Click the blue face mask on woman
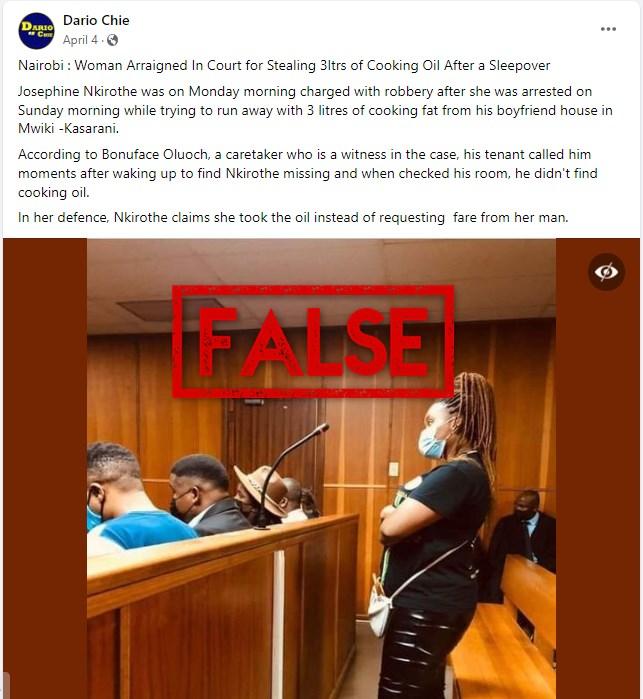The width and height of the screenshot is (643, 699). pos(432,444)
